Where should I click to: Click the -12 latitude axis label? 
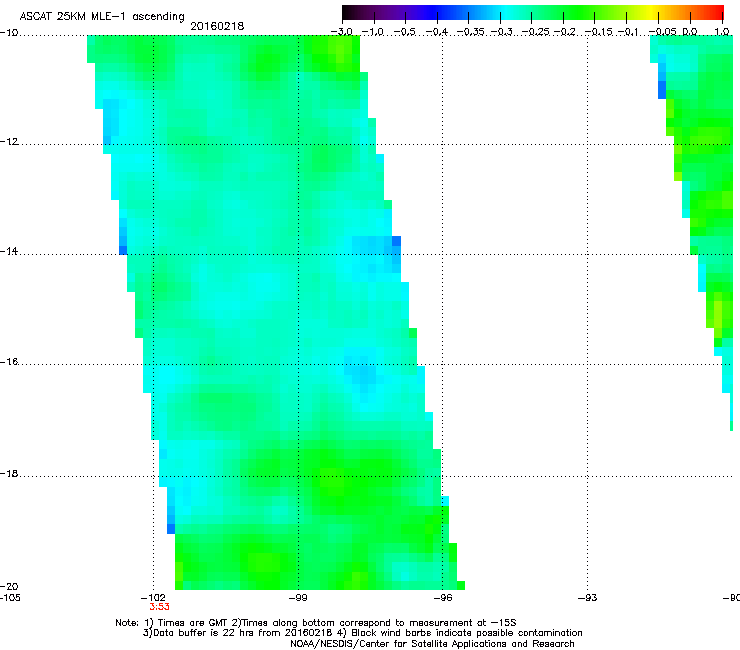[x=9, y=142]
